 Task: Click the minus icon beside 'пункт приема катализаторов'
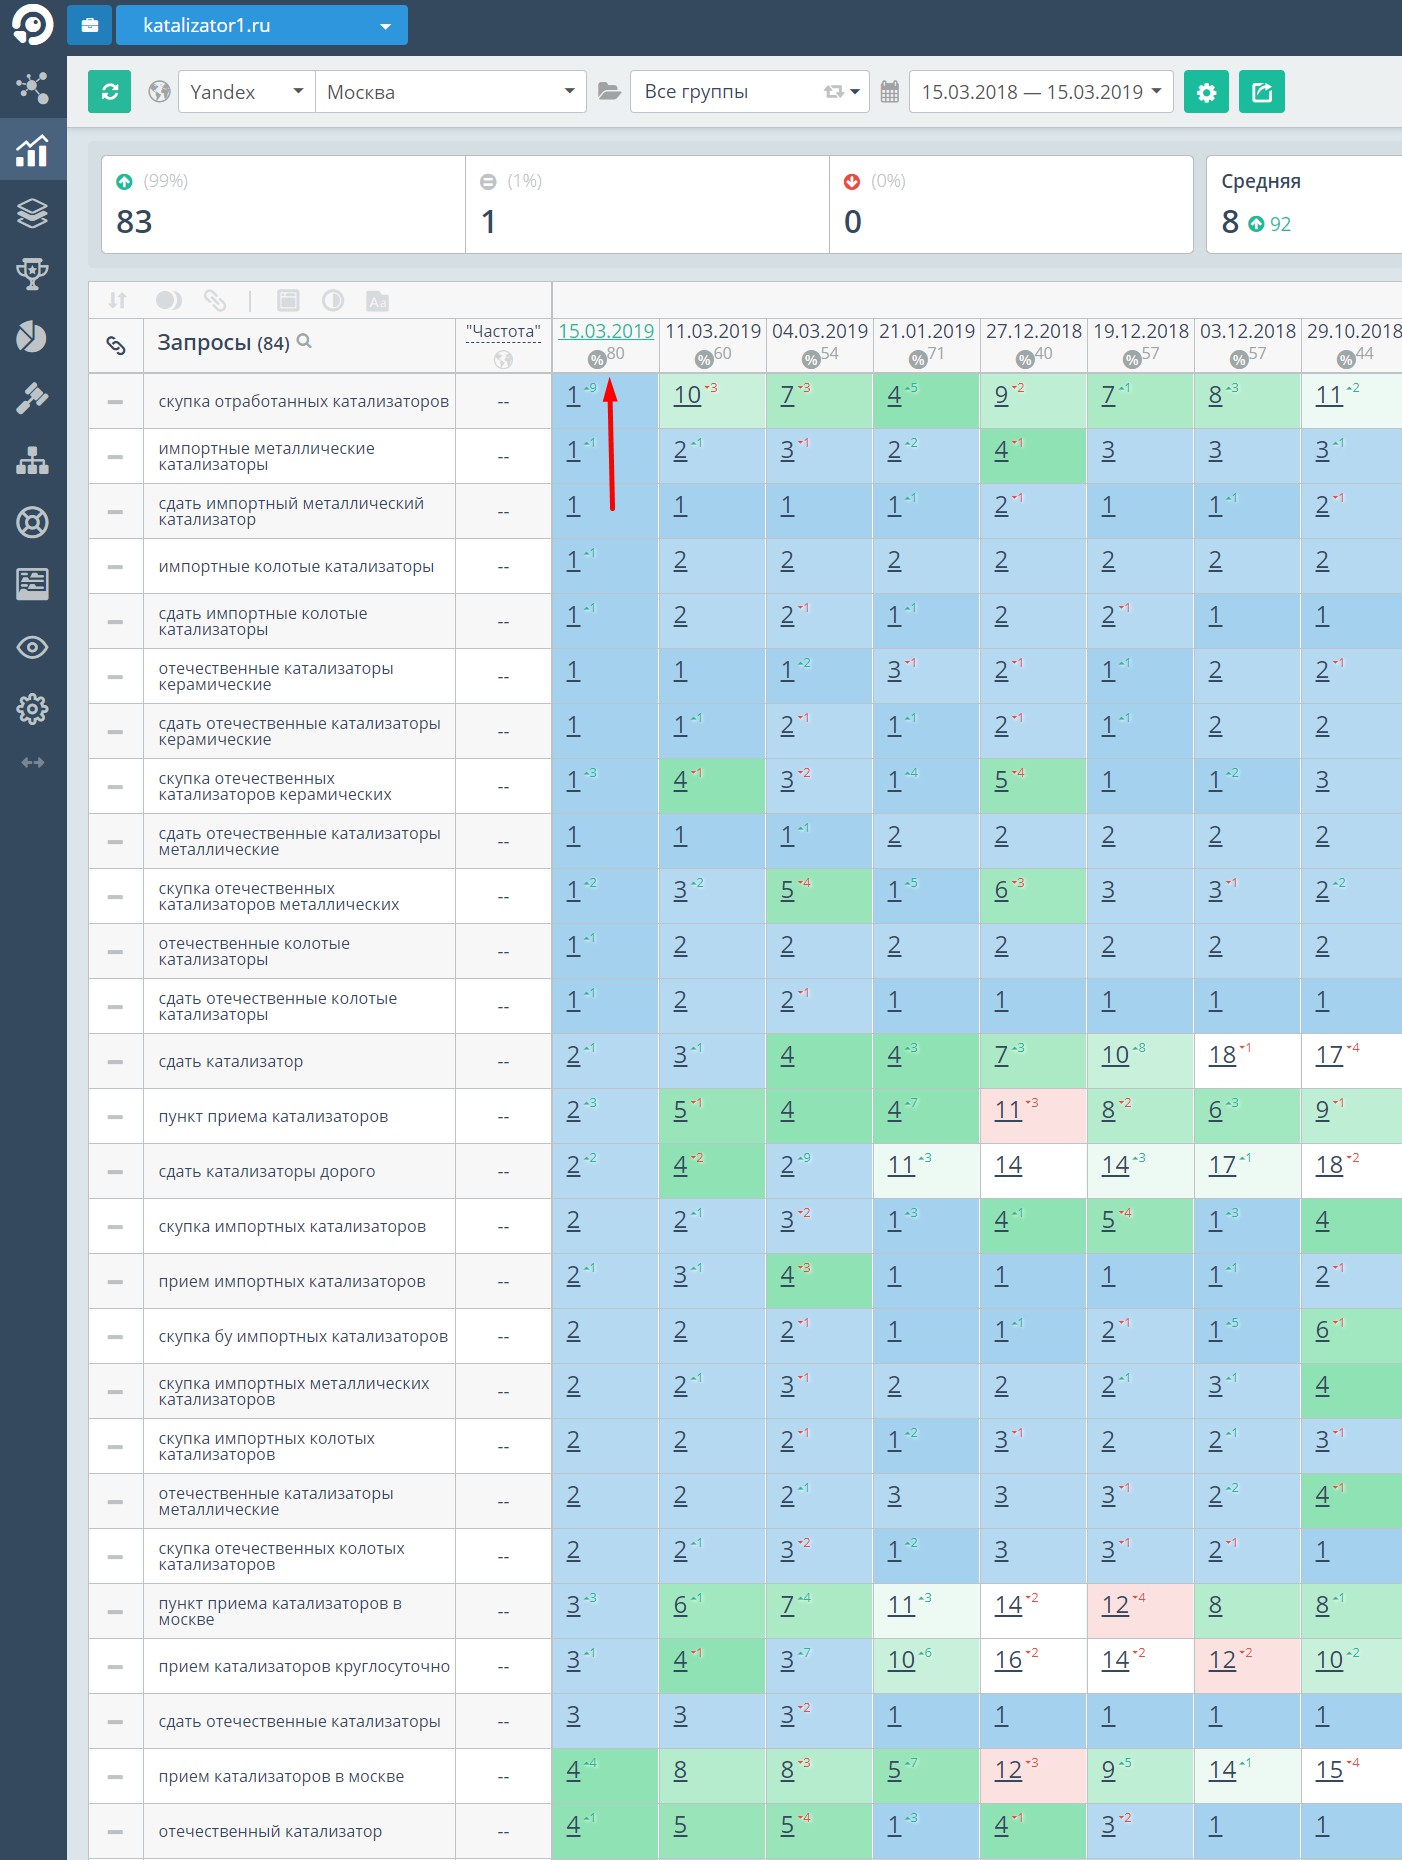[x=116, y=1117]
